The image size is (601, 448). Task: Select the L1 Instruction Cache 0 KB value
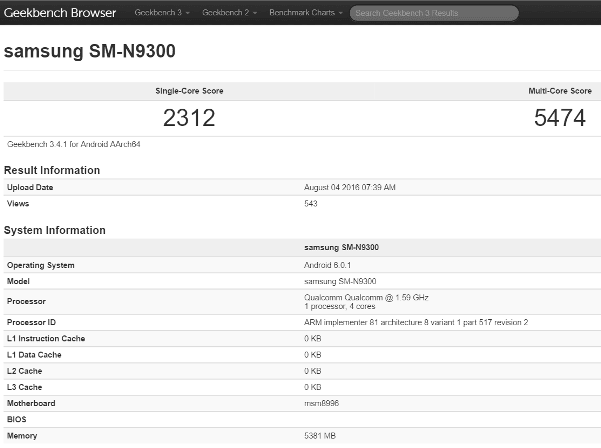coord(312,338)
